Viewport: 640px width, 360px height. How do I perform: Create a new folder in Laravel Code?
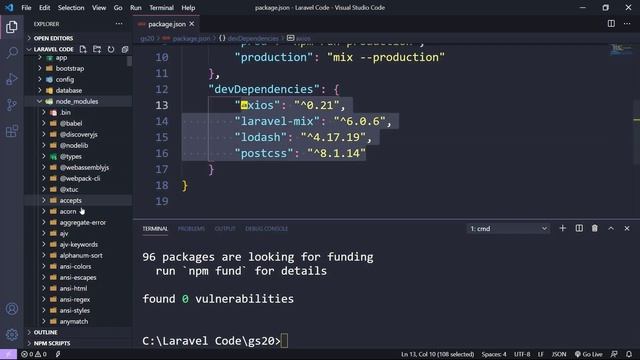tap(97, 49)
